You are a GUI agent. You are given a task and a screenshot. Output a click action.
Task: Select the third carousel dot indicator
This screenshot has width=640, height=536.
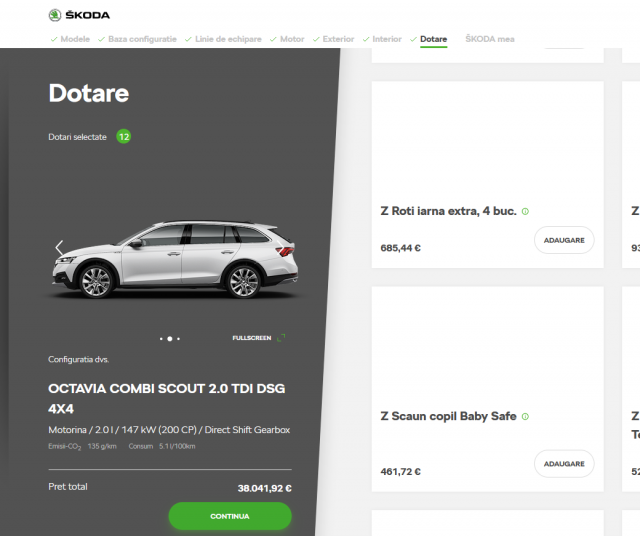[x=178, y=339]
